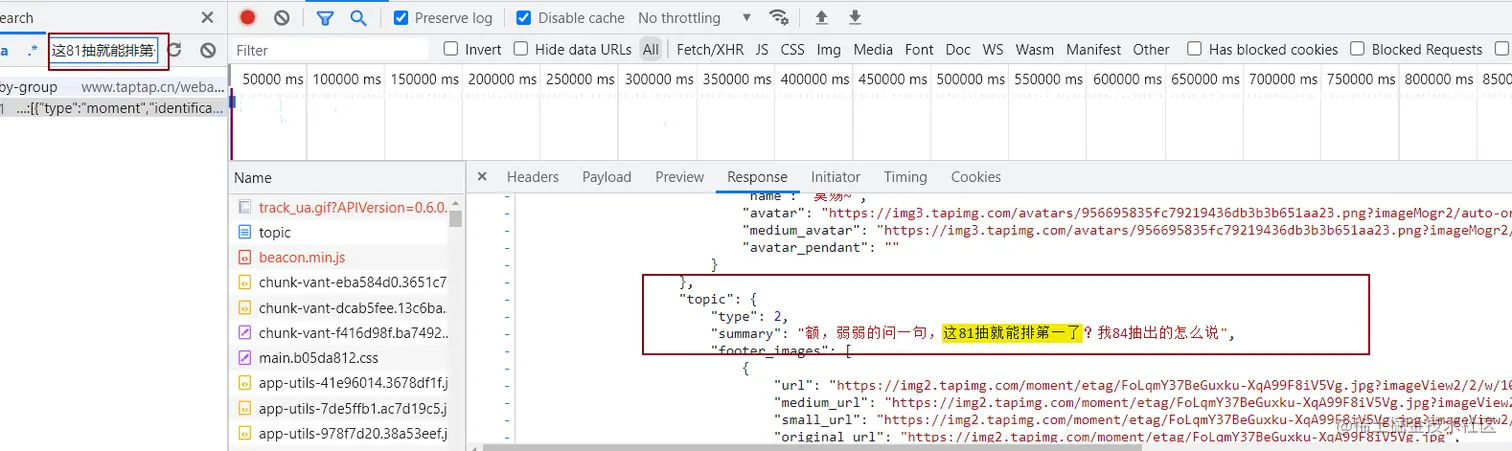Viewport: 1512px width, 451px height.
Task: Switch to the Payload tab
Action: [607, 177]
